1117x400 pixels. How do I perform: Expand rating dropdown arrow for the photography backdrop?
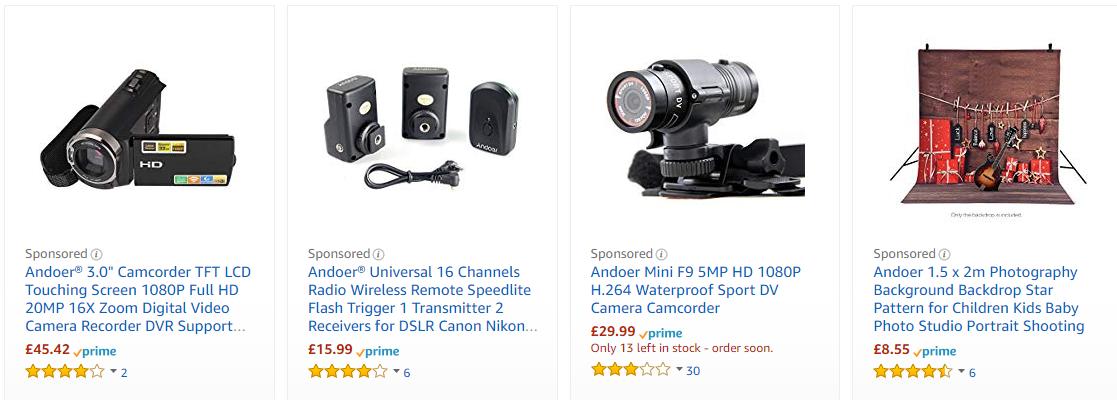pos(962,372)
